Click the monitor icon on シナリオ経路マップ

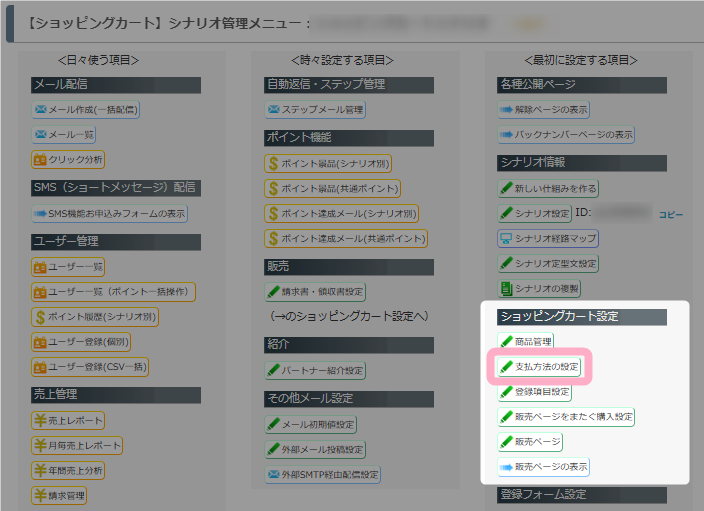point(506,238)
